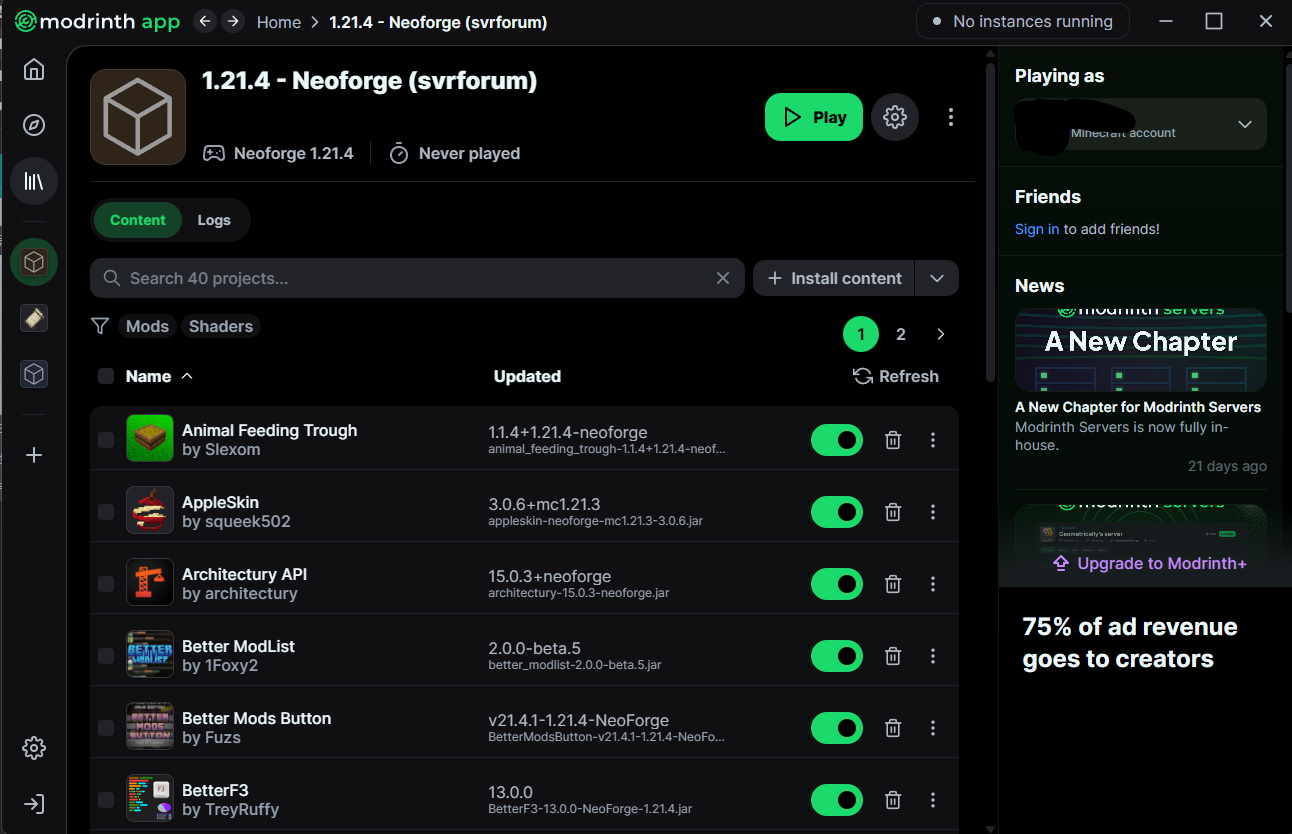1292x834 pixels.
Task: Click the Updated column header
Action: pos(527,376)
